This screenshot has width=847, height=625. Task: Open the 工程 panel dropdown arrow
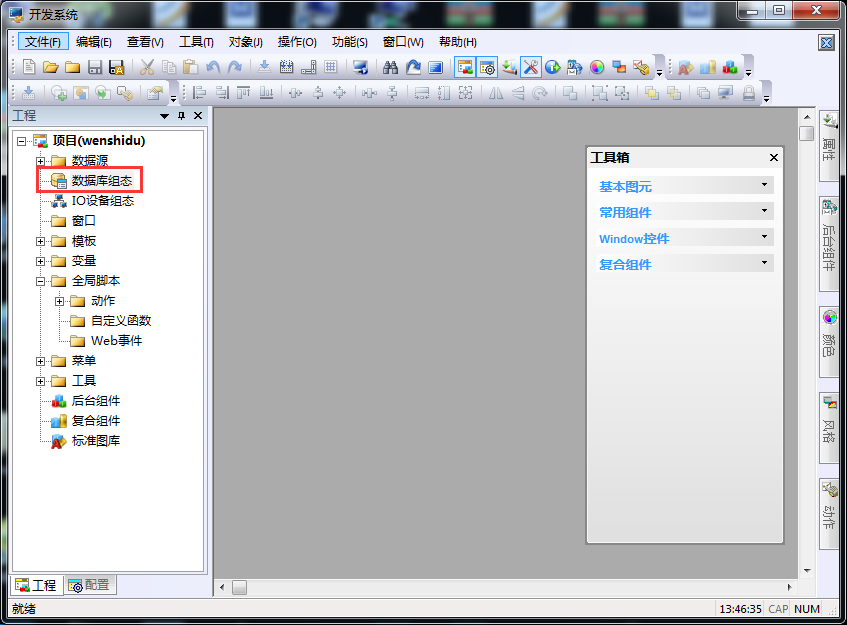click(164, 116)
